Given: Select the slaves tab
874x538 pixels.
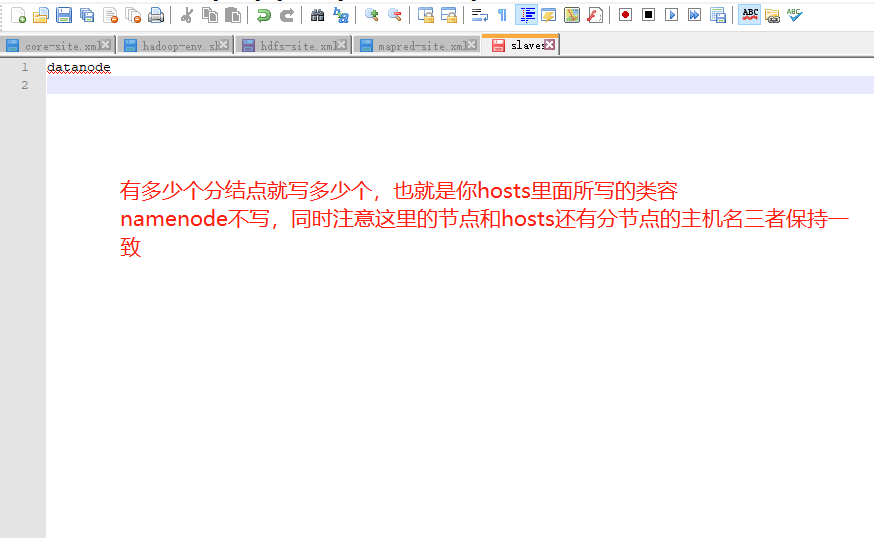Looking at the screenshot, I should [521, 45].
